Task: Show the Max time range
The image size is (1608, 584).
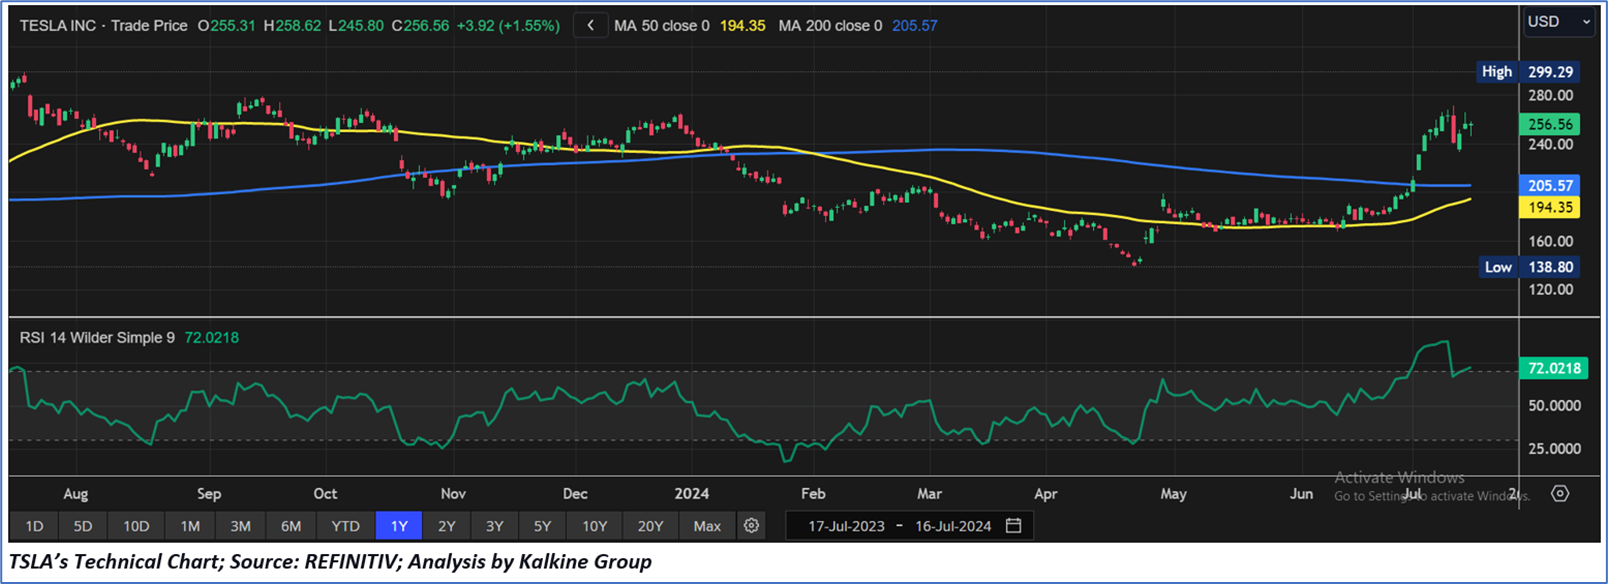Action: tap(707, 526)
